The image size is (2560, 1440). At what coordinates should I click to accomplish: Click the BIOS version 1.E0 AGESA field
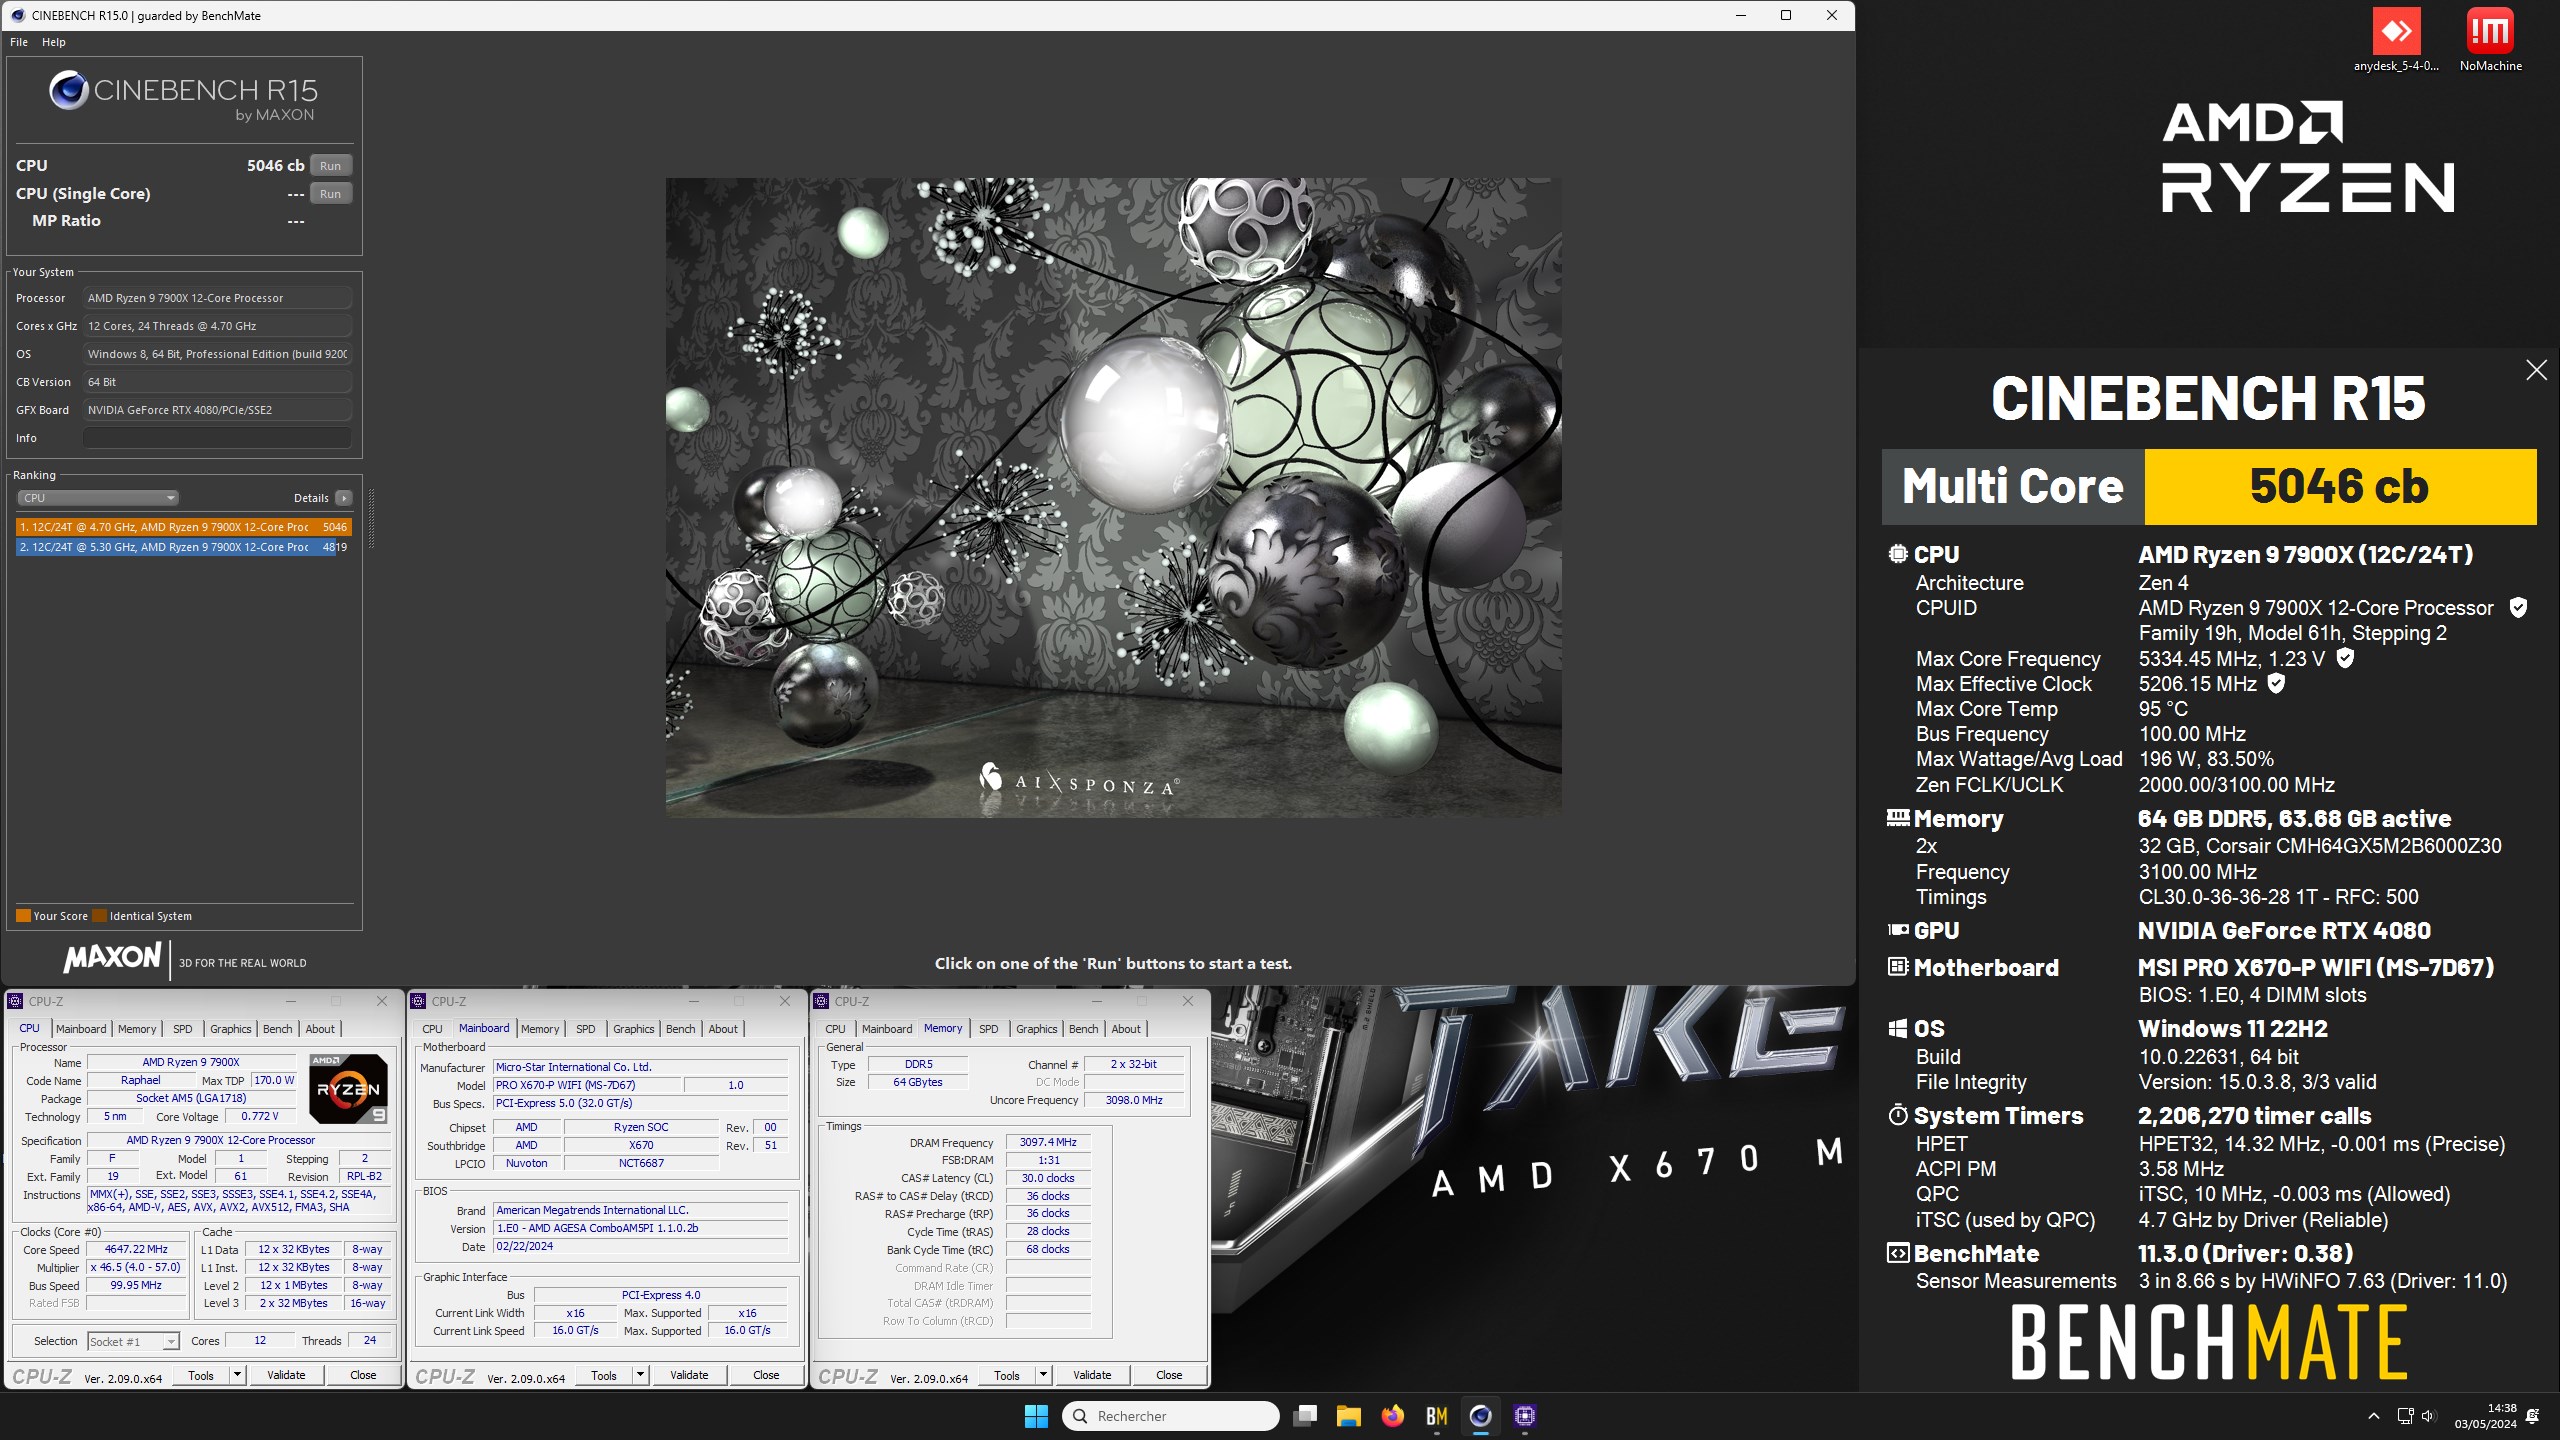[642, 1228]
